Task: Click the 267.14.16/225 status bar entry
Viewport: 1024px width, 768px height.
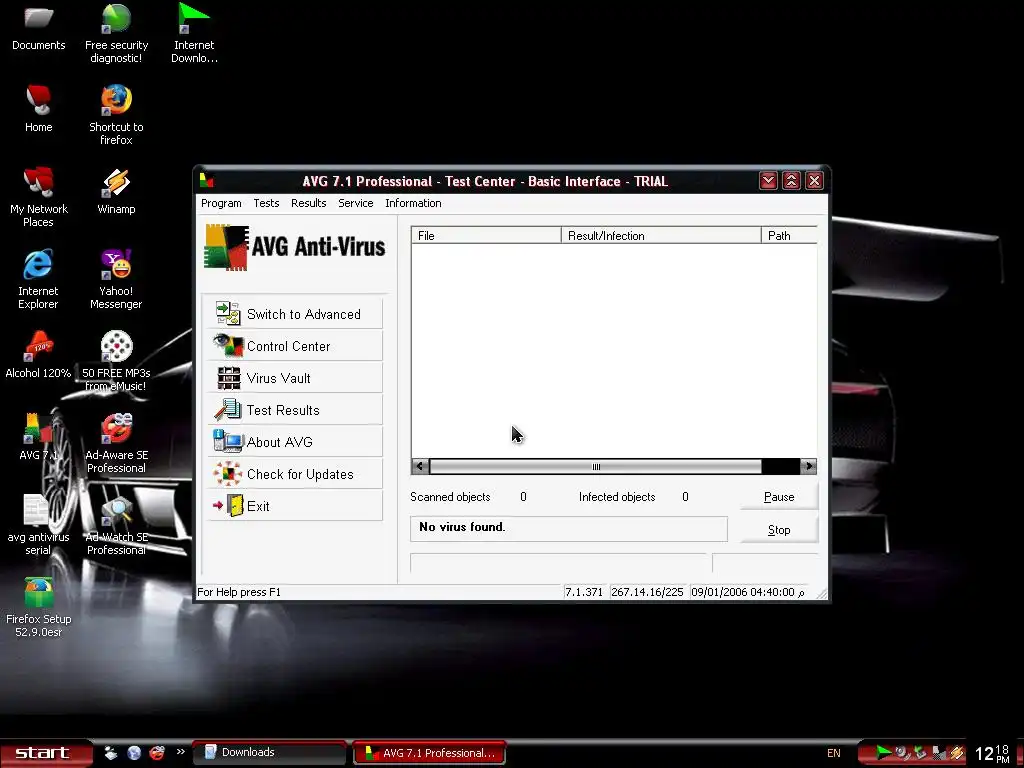Action: point(647,592)
